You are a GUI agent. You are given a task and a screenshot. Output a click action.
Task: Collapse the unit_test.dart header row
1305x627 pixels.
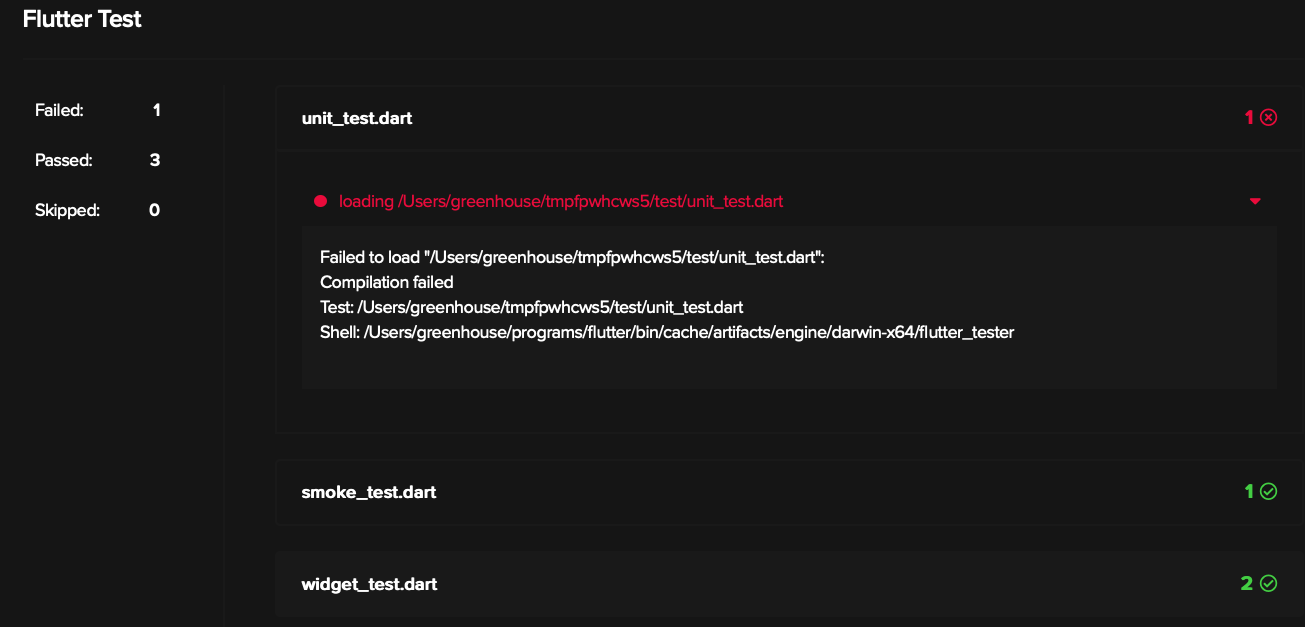click(x=790, y=118)
